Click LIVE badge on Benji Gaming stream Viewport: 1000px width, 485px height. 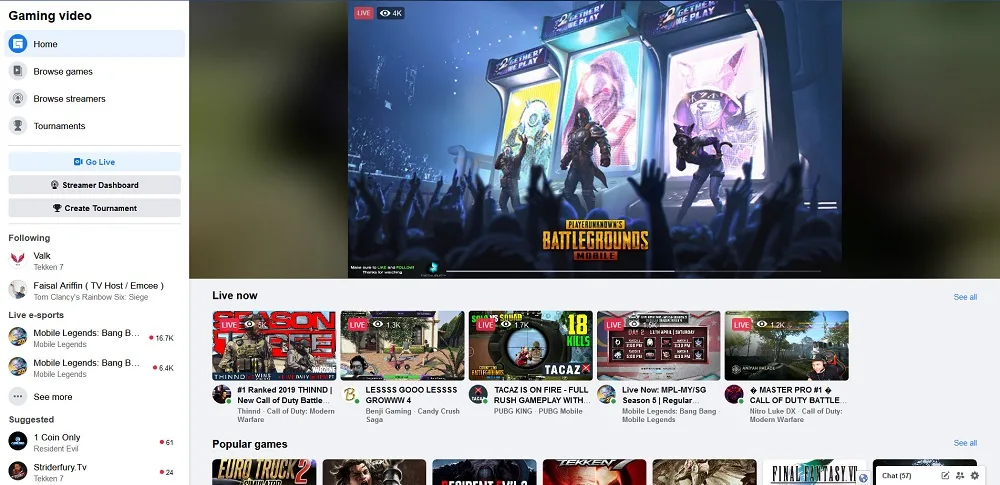357,325
